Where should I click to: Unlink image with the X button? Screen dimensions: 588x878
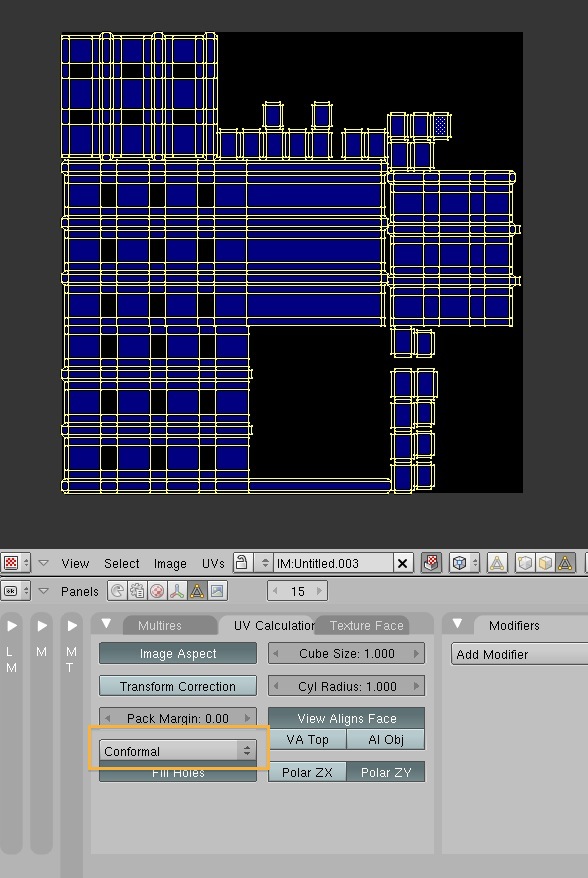tap(403, 563)
